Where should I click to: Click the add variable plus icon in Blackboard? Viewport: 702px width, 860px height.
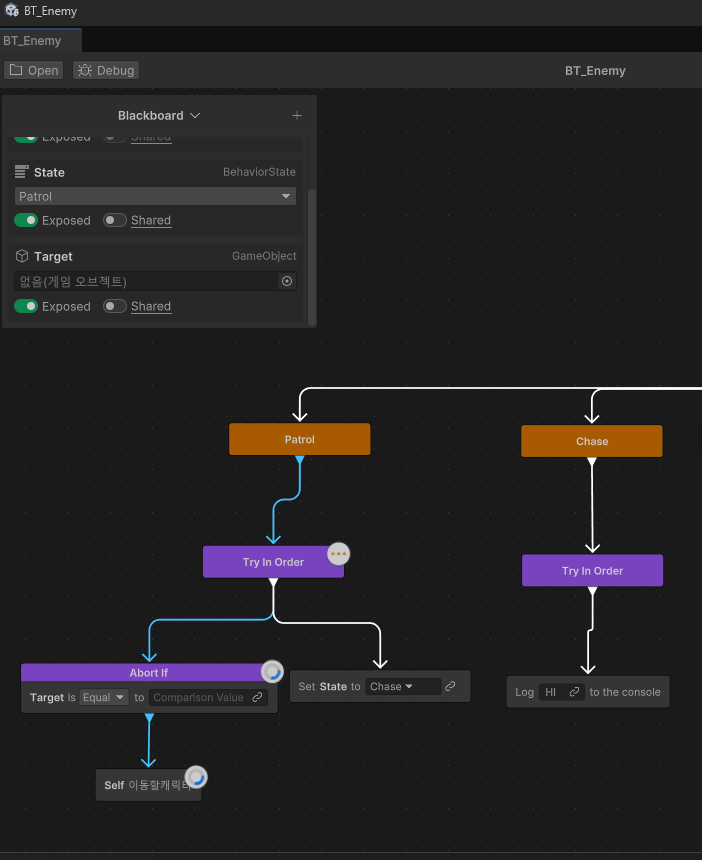[296, 116]
